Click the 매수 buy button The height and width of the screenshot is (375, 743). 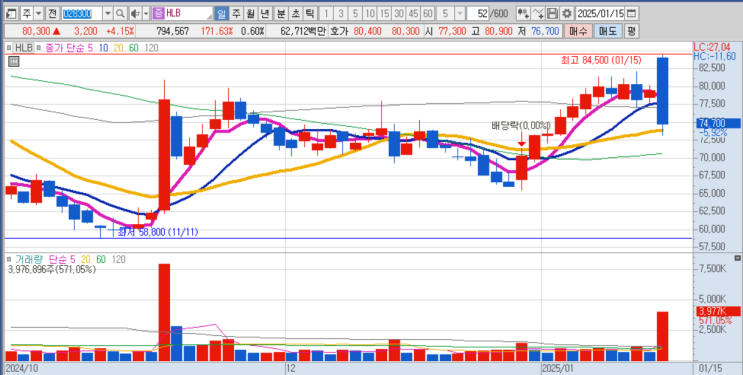tap(578, 32)
